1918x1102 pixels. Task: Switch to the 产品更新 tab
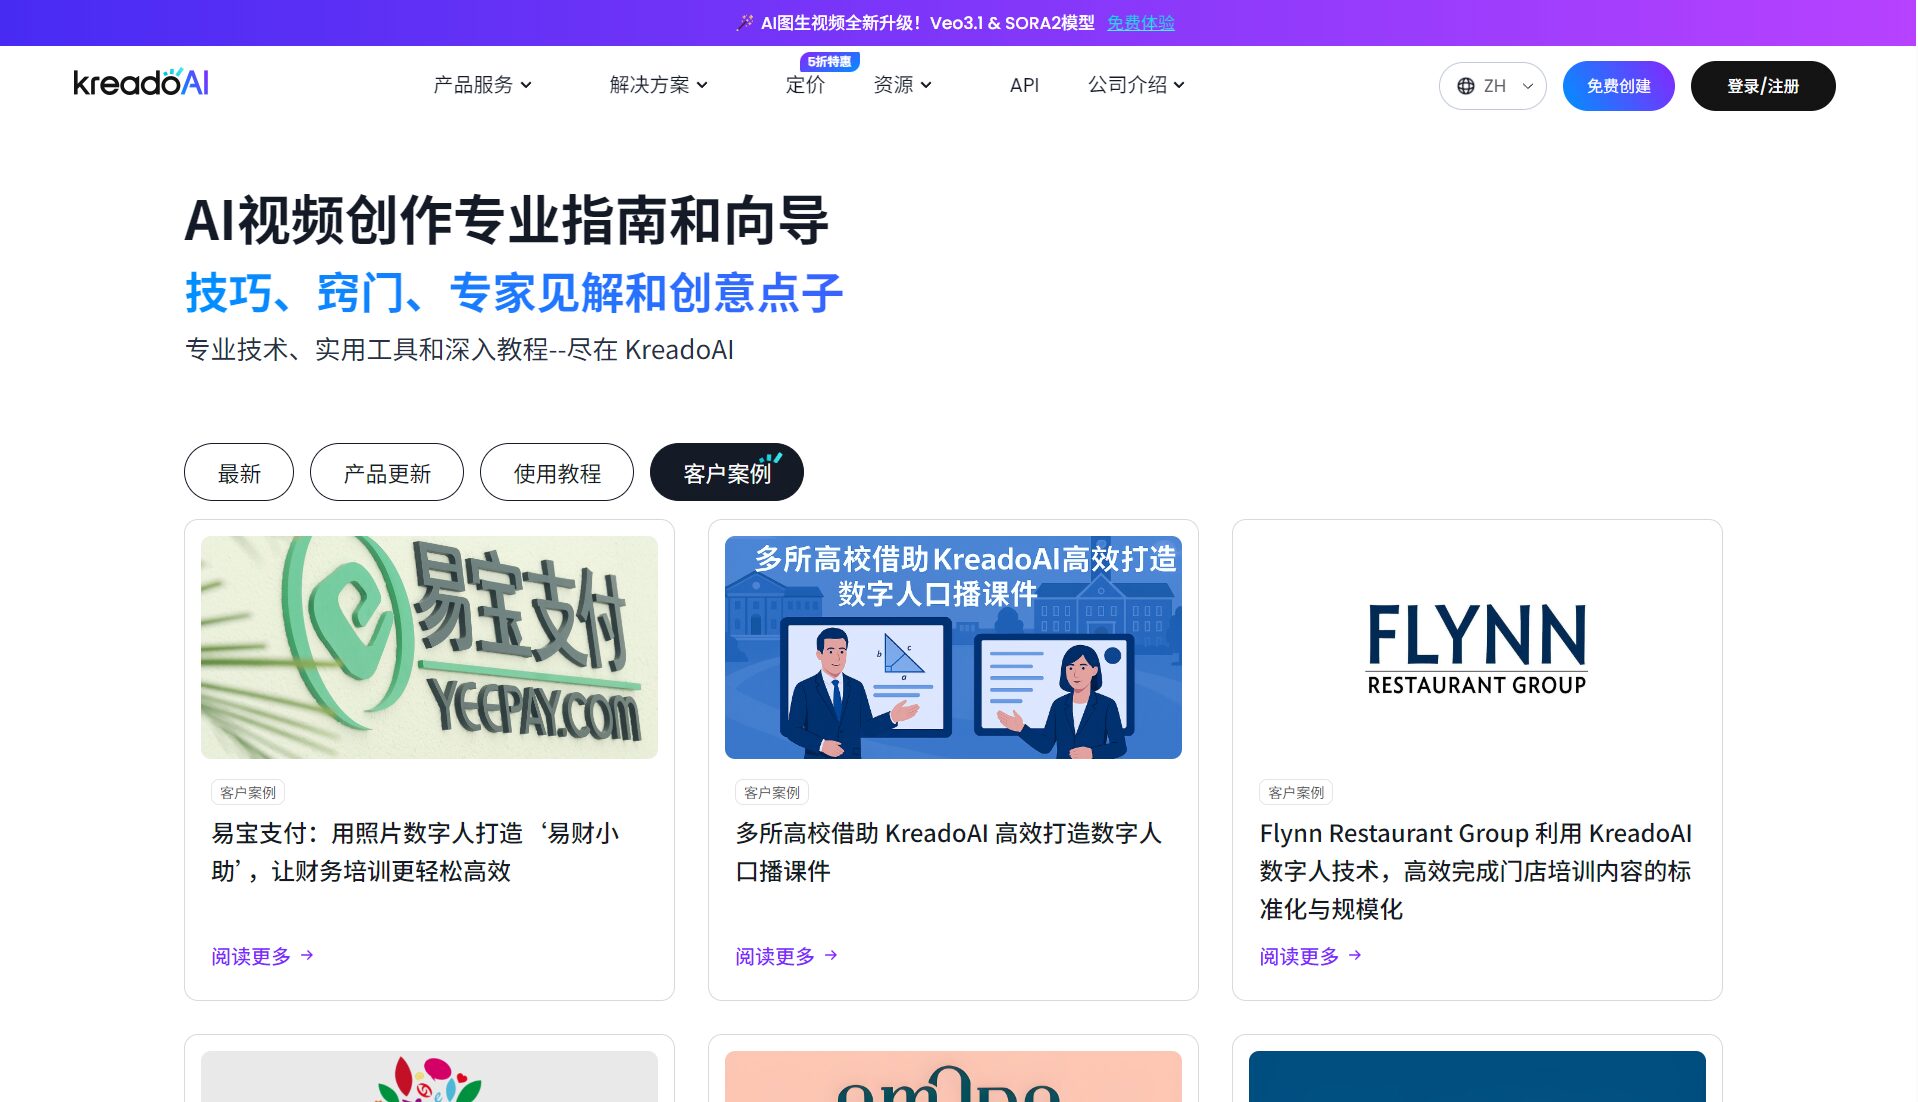point(387,473)
